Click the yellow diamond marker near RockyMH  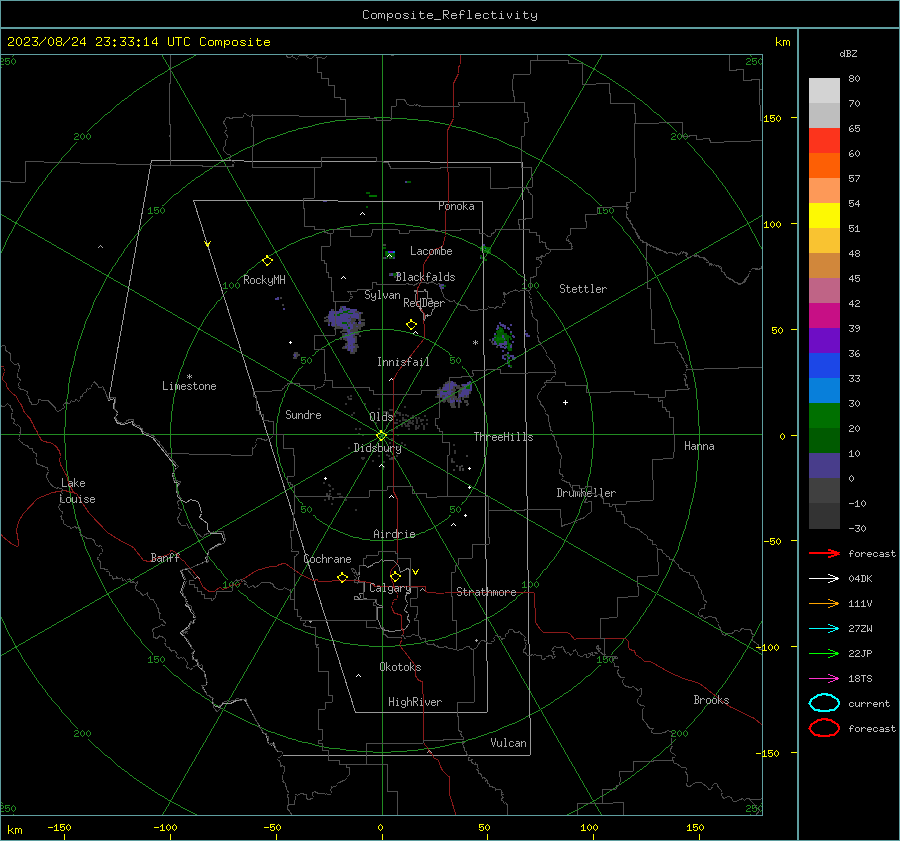(267, 261)
